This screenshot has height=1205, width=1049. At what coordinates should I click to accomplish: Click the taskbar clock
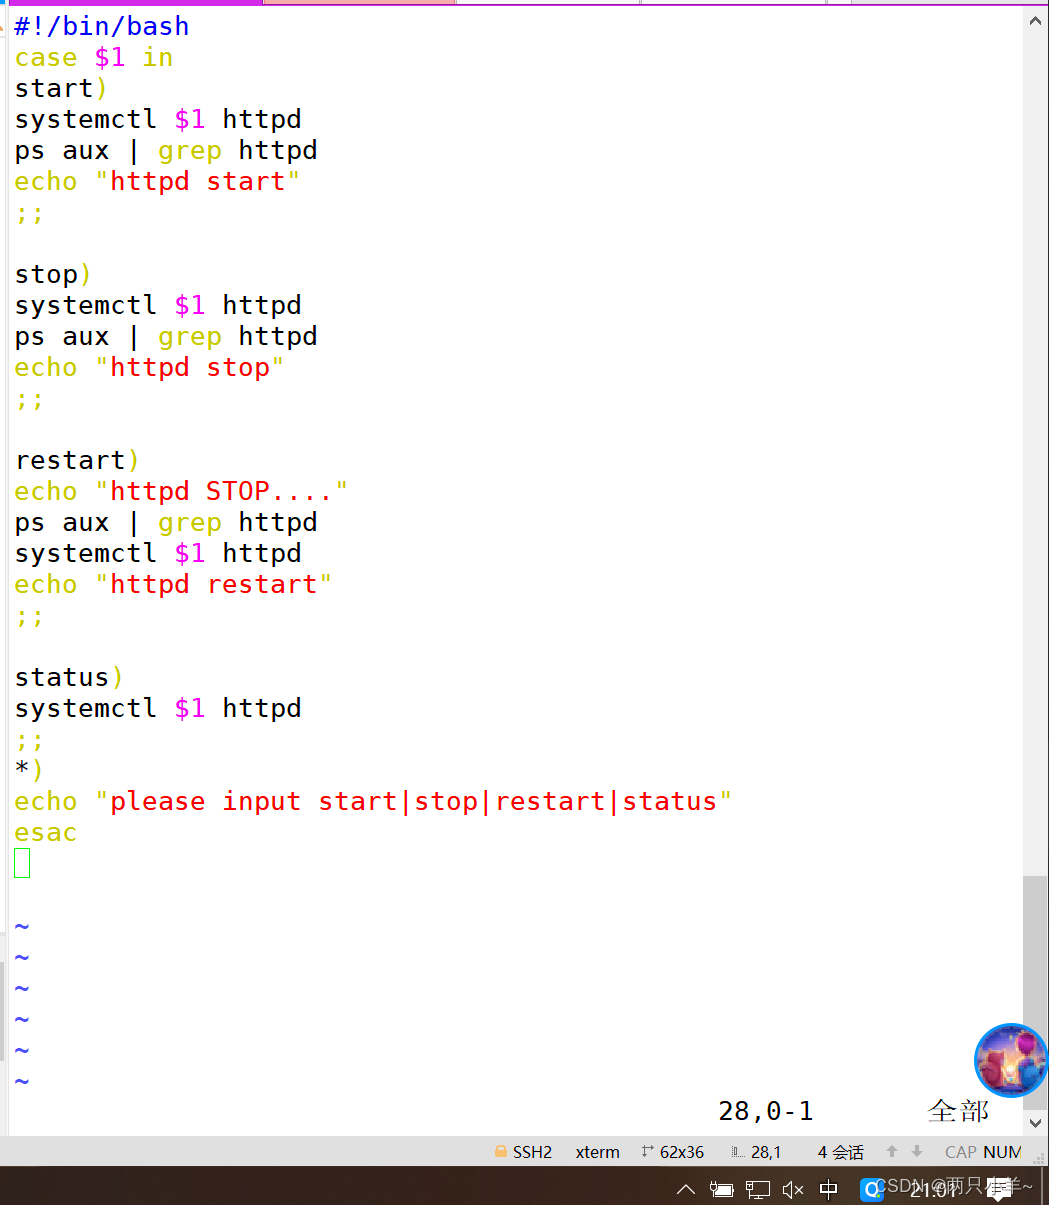[x=934, y=1189]
